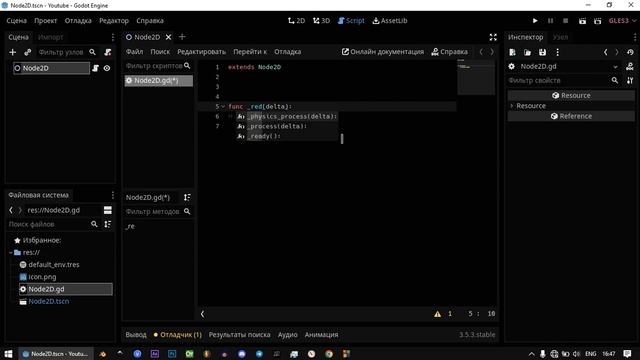Play a custom scene

pos(598,21)
